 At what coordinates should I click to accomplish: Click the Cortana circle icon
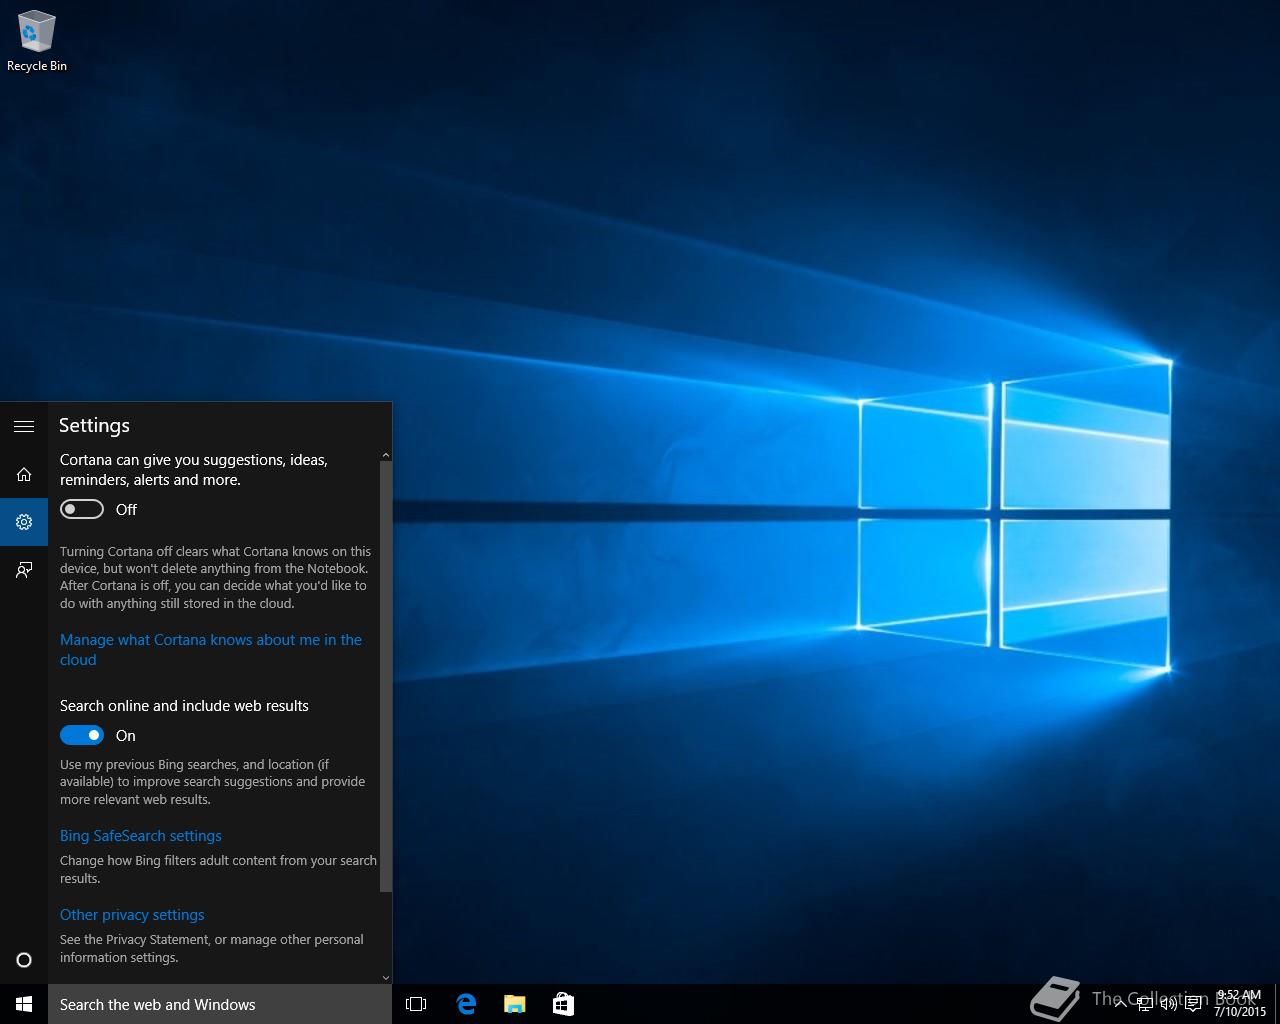tap(24, 960)
